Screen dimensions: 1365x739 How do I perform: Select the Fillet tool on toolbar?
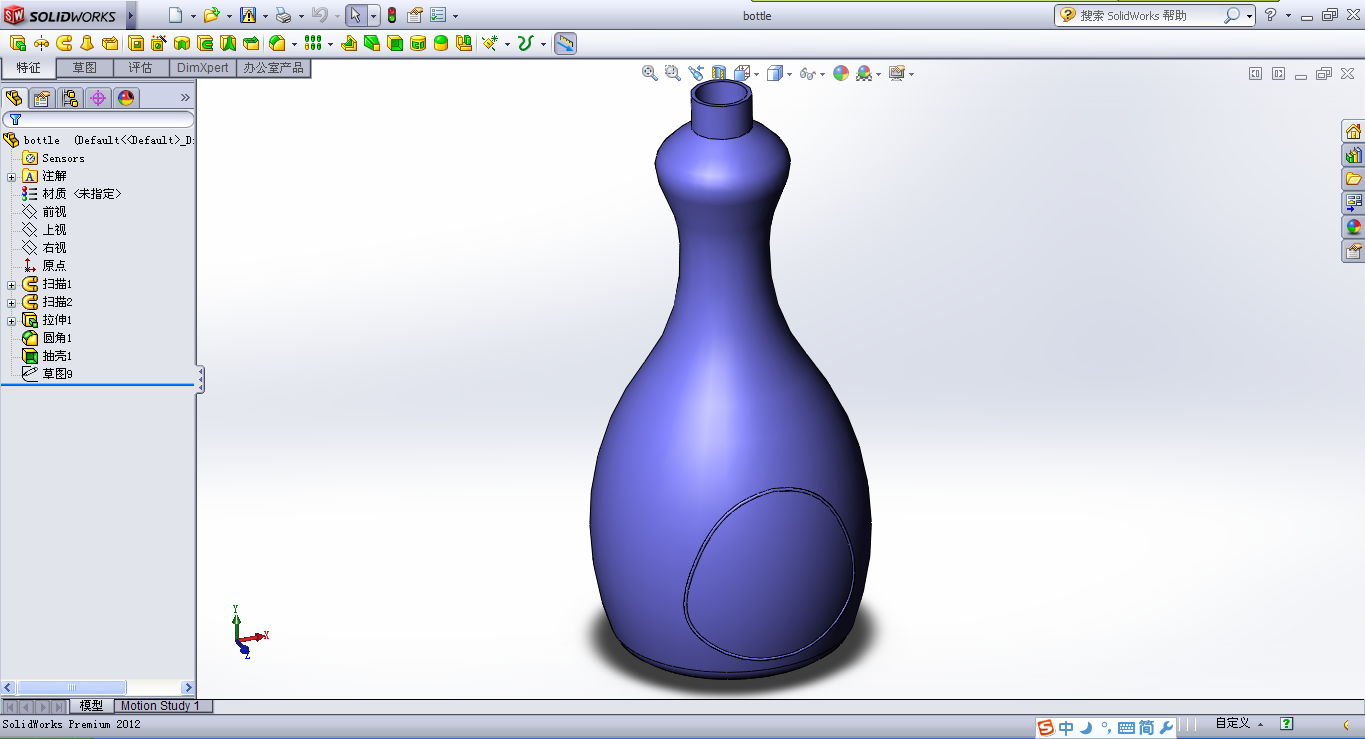278,43
